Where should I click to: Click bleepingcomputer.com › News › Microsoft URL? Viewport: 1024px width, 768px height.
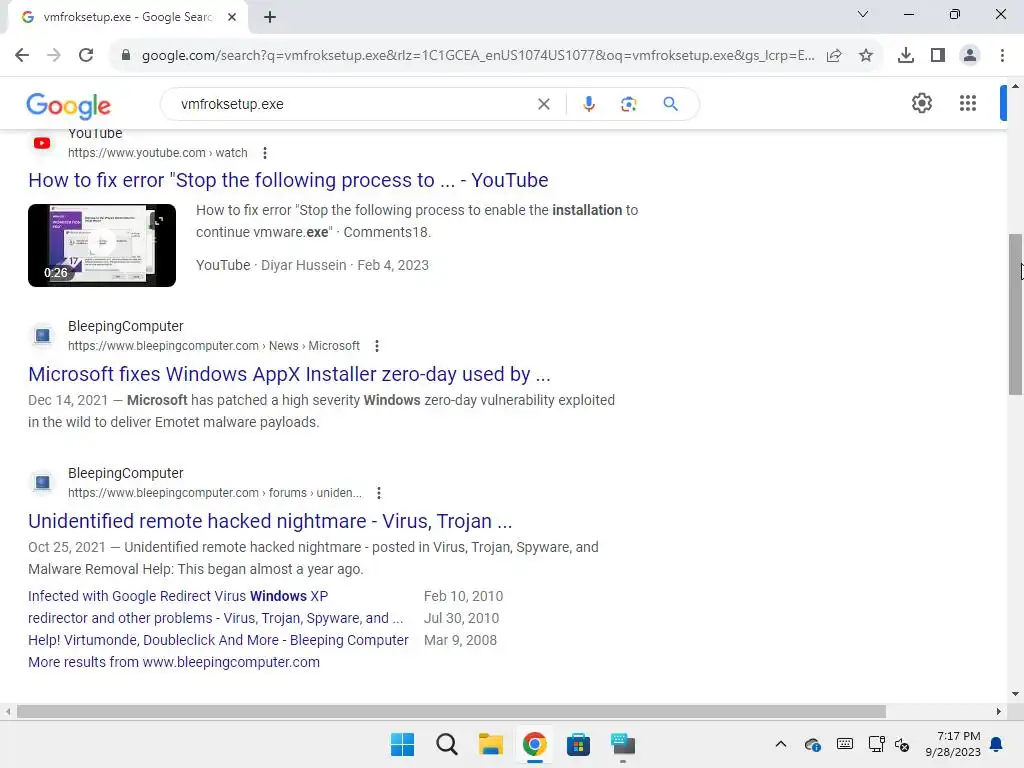point(214,346)
